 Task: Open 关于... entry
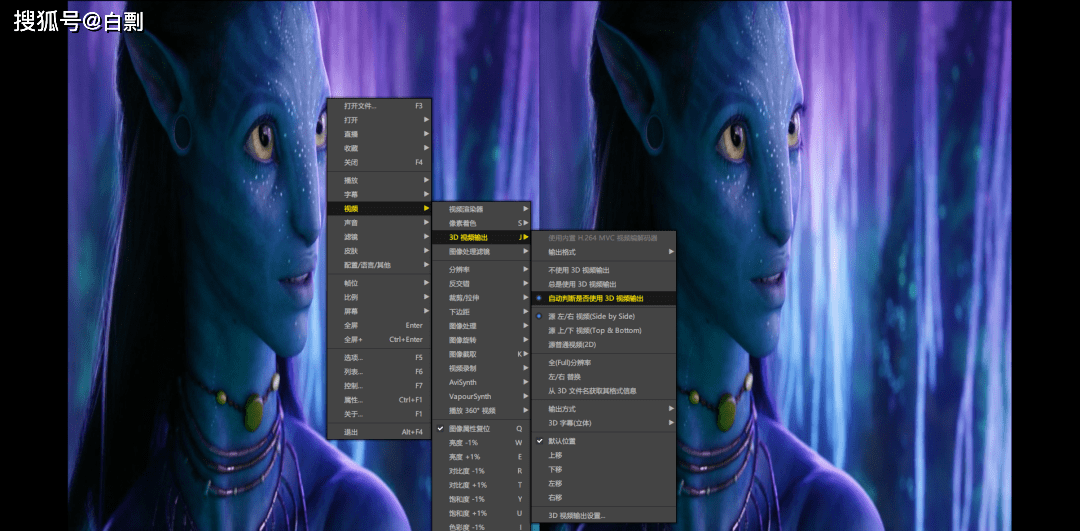click(379, 414)
